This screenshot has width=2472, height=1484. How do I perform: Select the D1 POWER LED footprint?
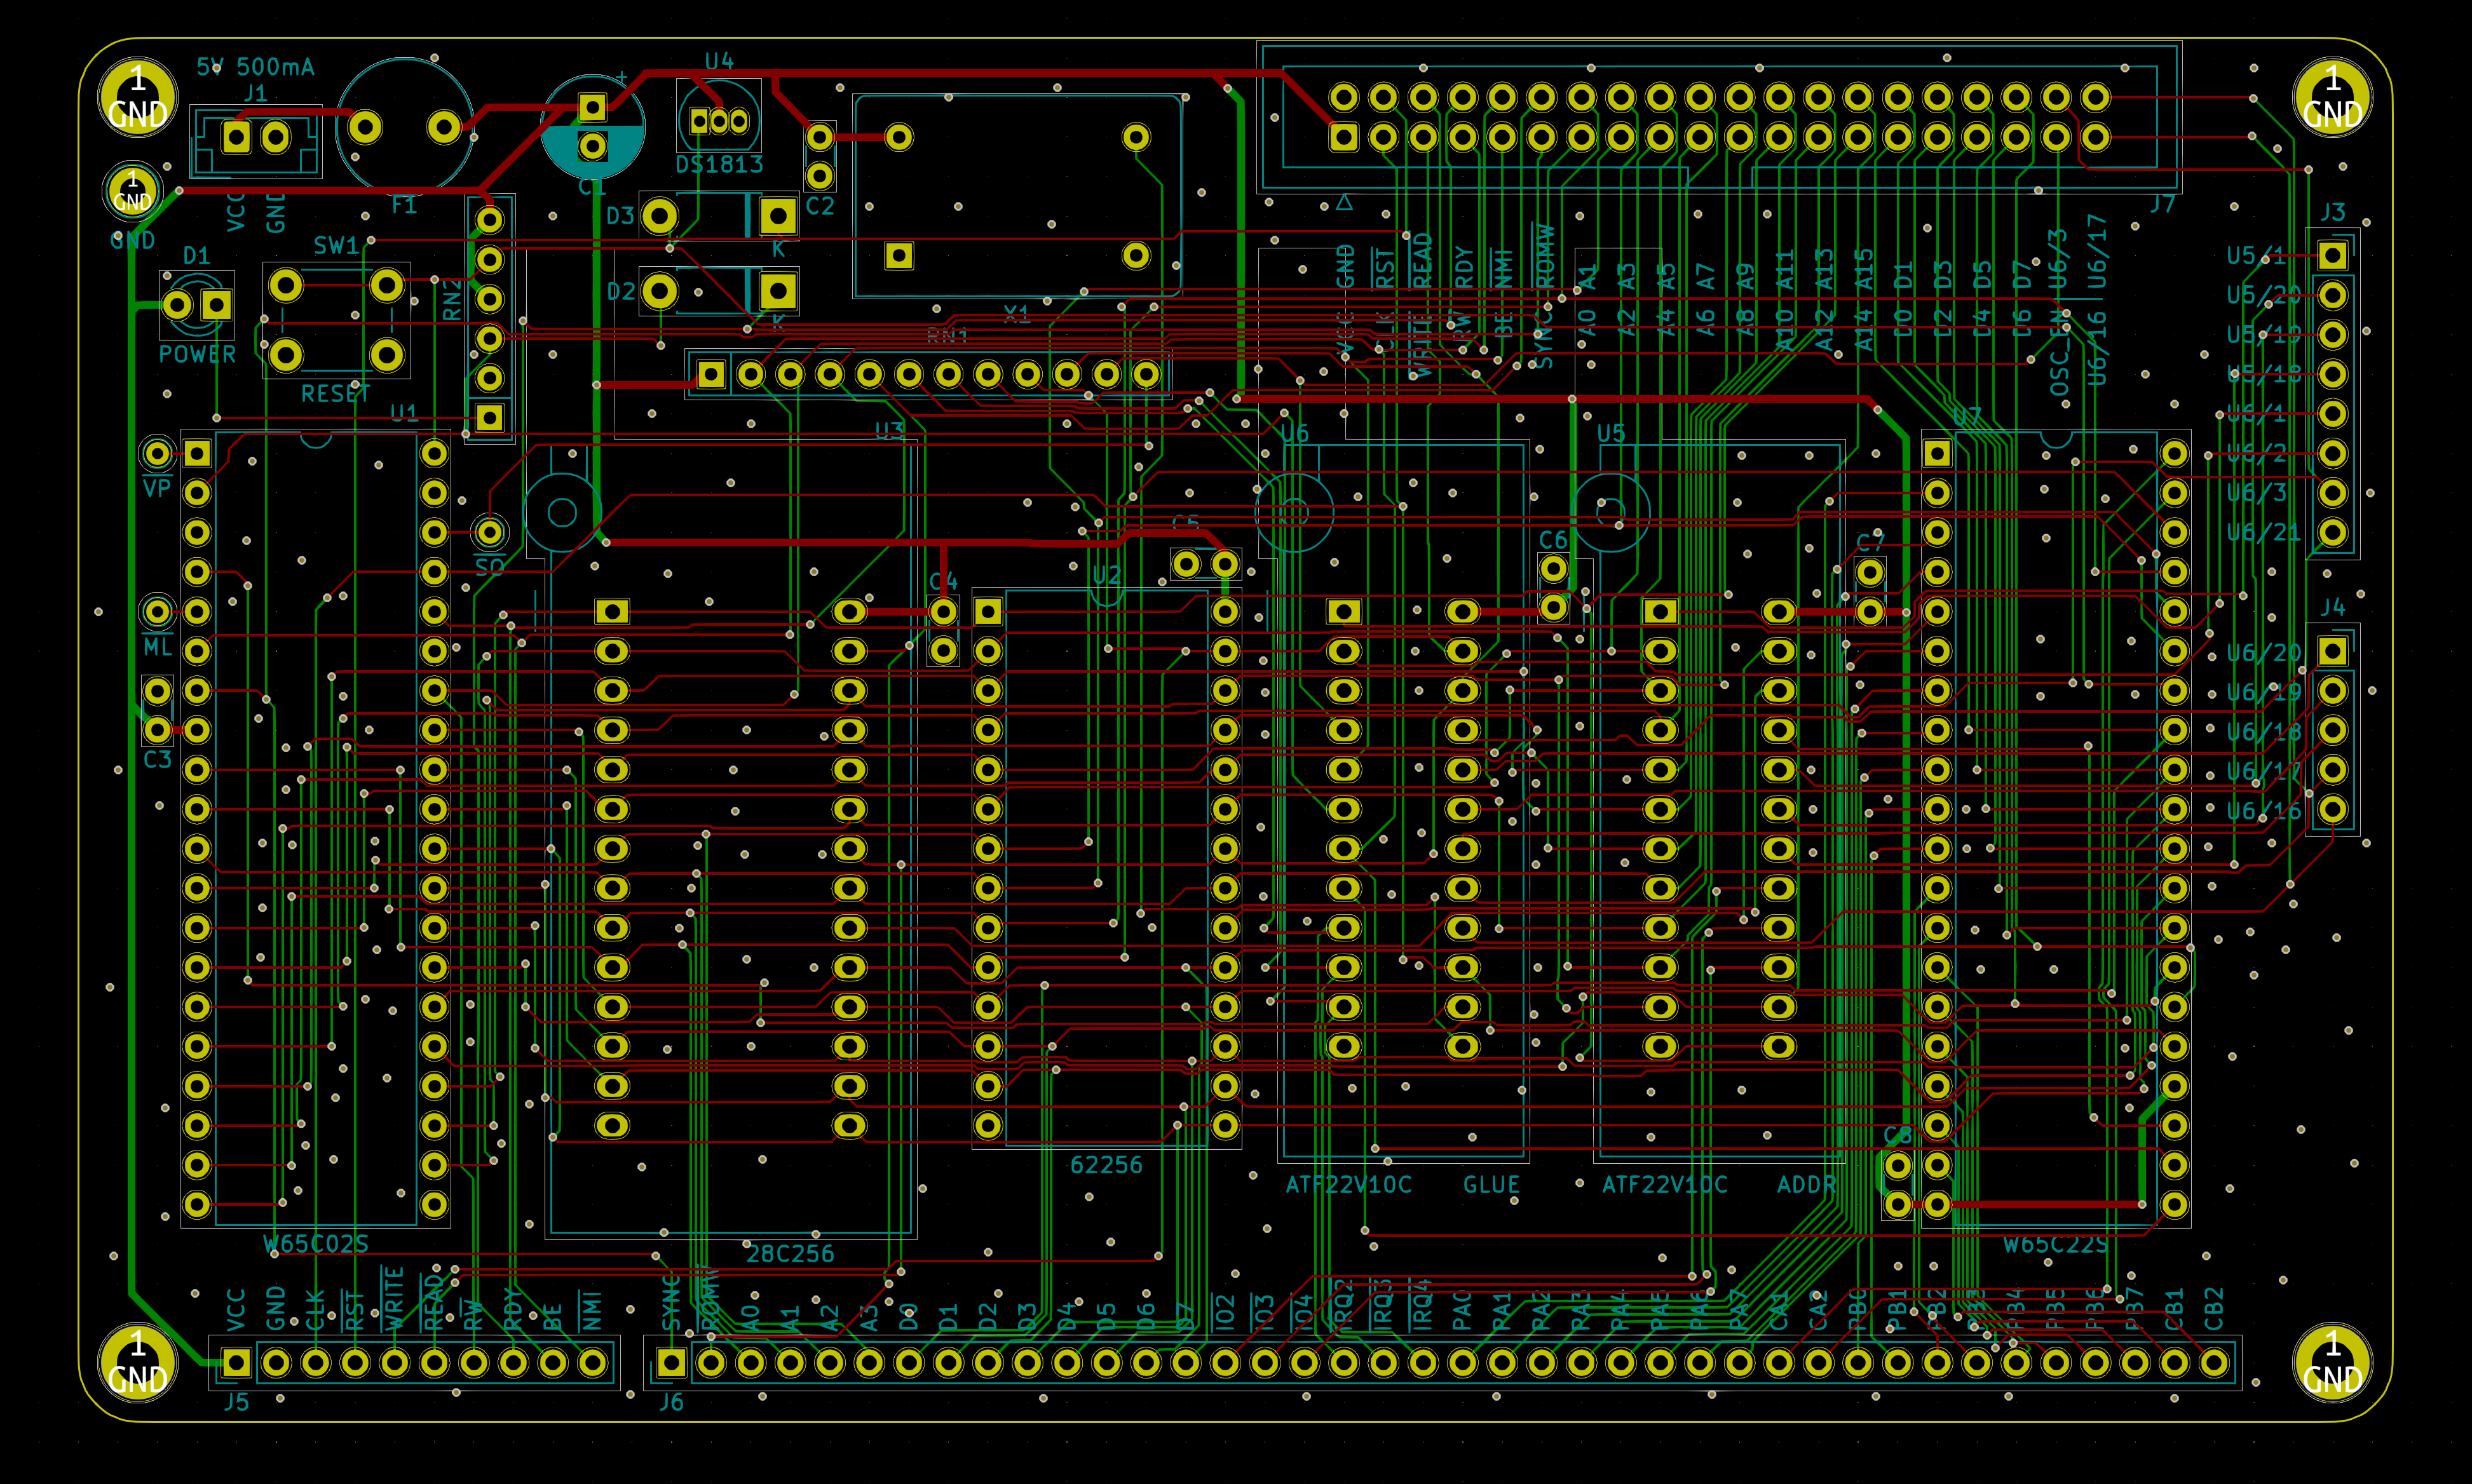pos(197,304)
